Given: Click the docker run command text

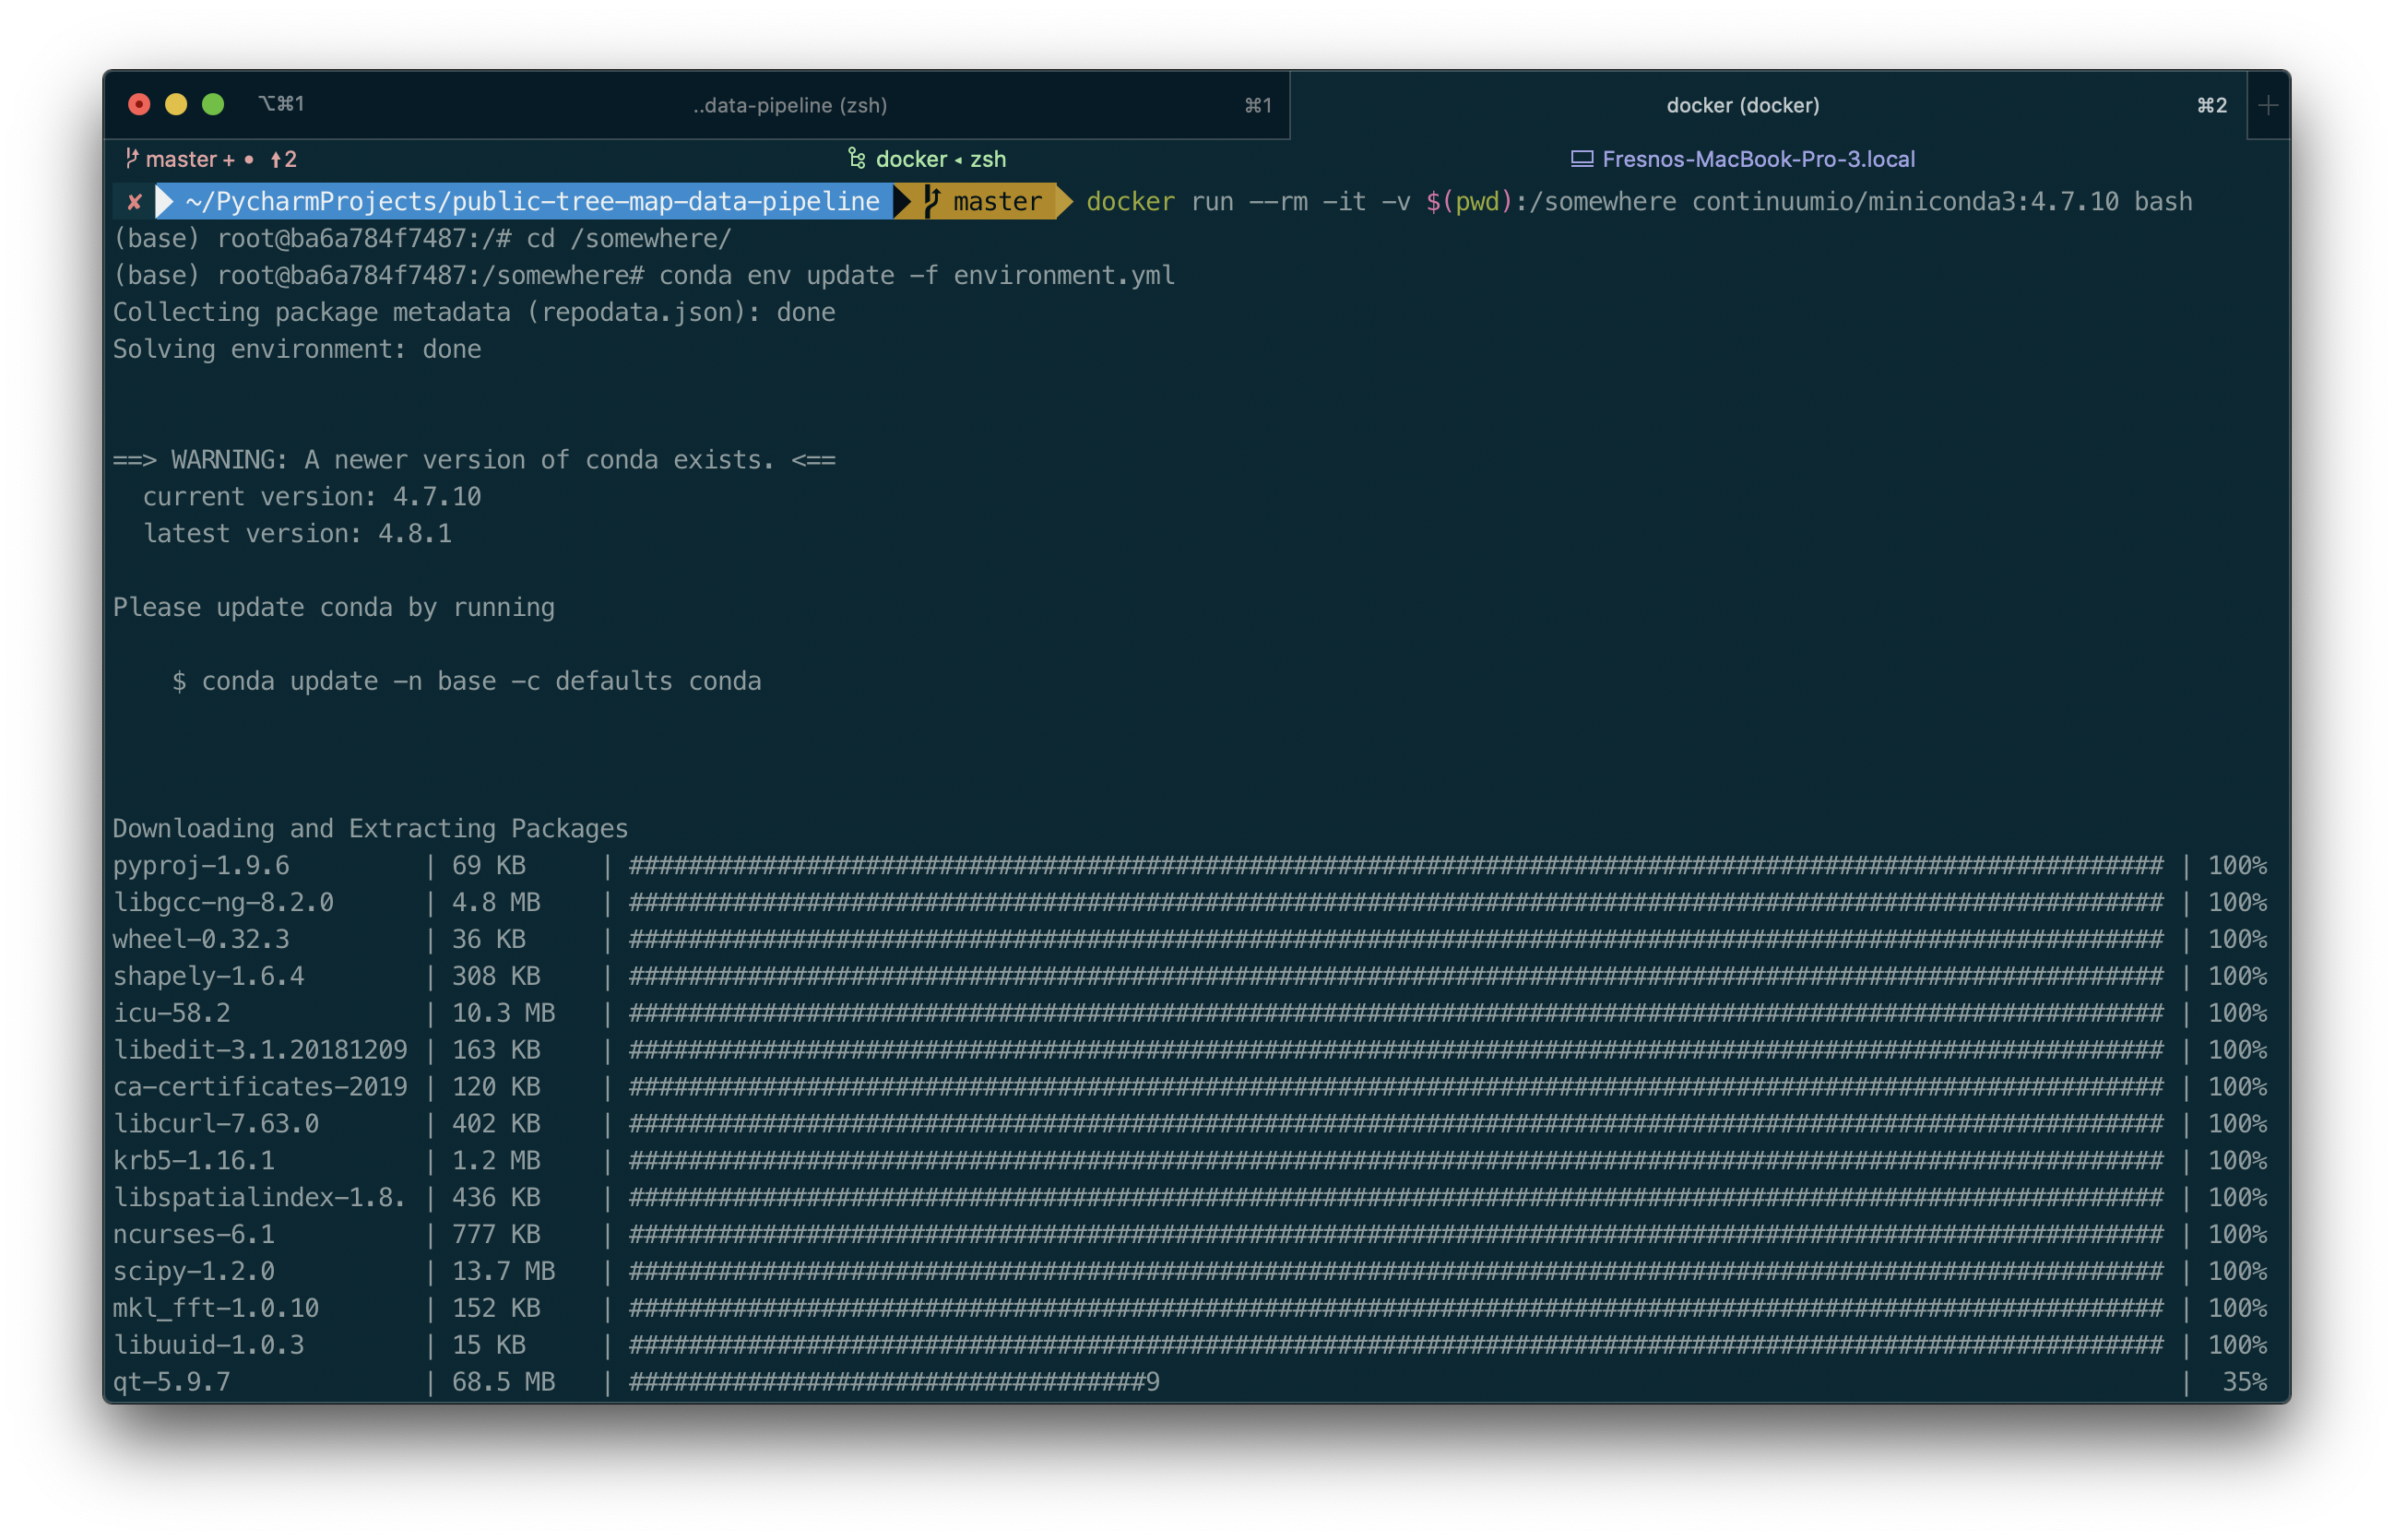Looking at the screenshot, I should point(1639,201).
